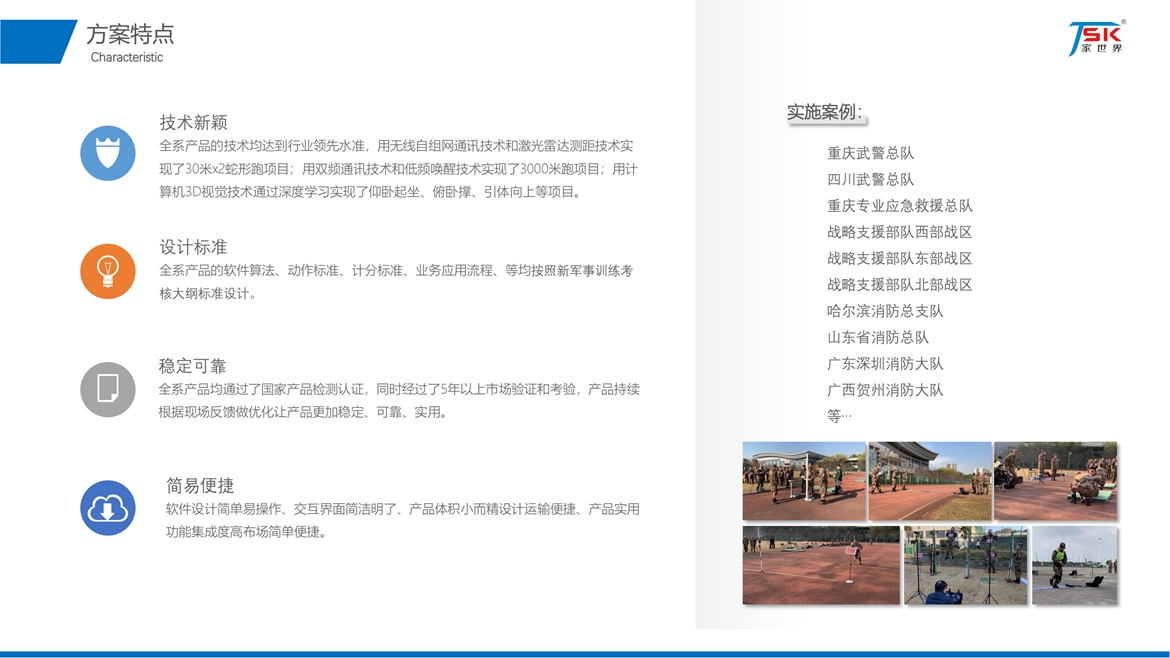This screenshot has height=658, width=1170.
Task: Select the 稳定可靠 heading
Action: (193, 366)
